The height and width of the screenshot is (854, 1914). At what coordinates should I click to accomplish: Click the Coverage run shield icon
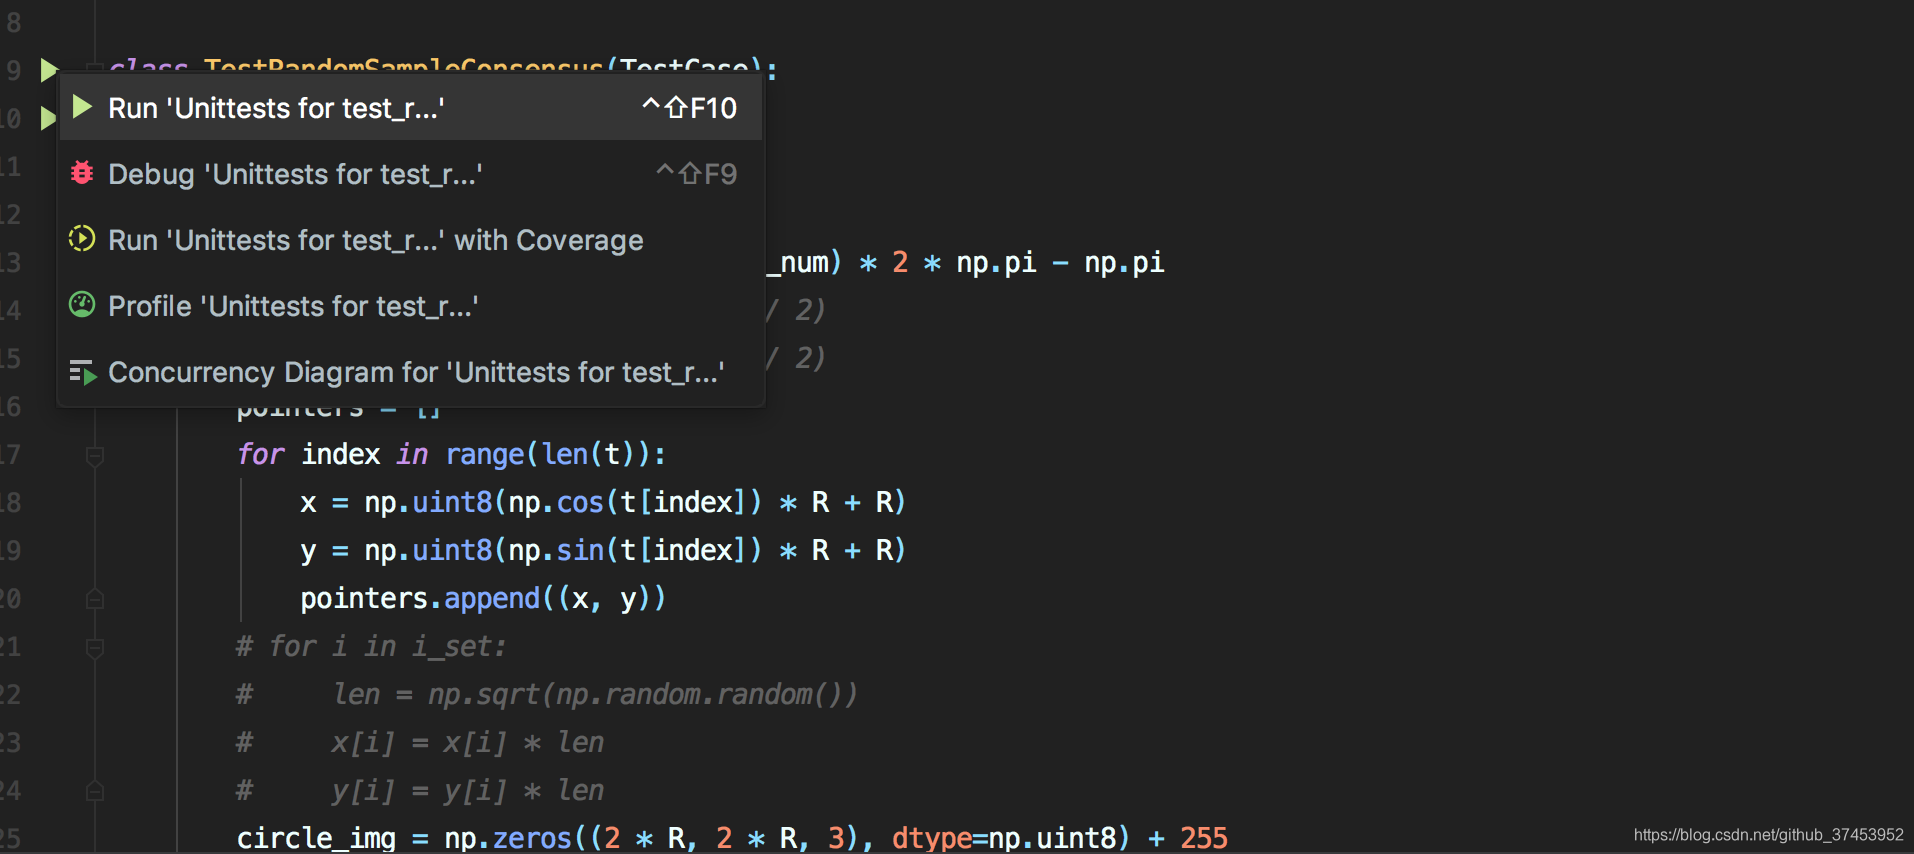[x=82, y=238]
